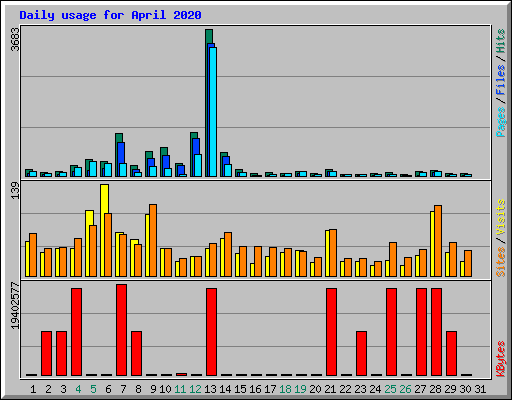Click the orange sites bar for day 9

point(153,240)
